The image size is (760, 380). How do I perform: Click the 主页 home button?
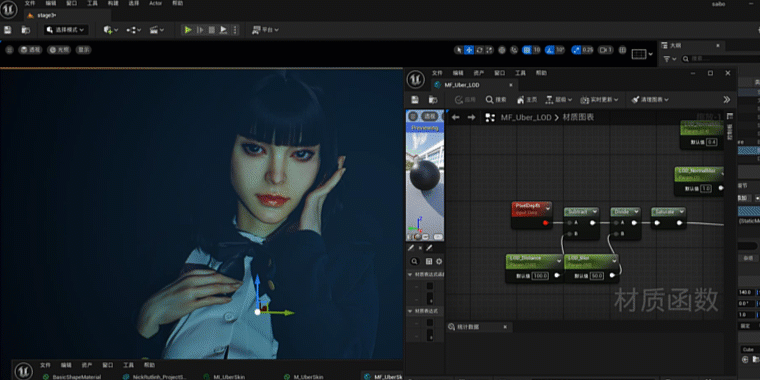pos(527,99)
